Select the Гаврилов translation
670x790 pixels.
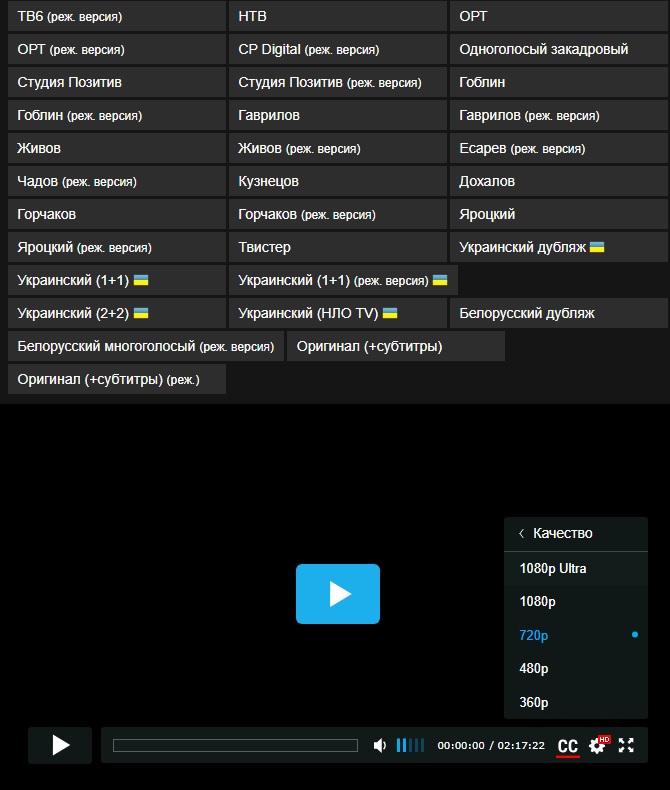coord(338,115)
